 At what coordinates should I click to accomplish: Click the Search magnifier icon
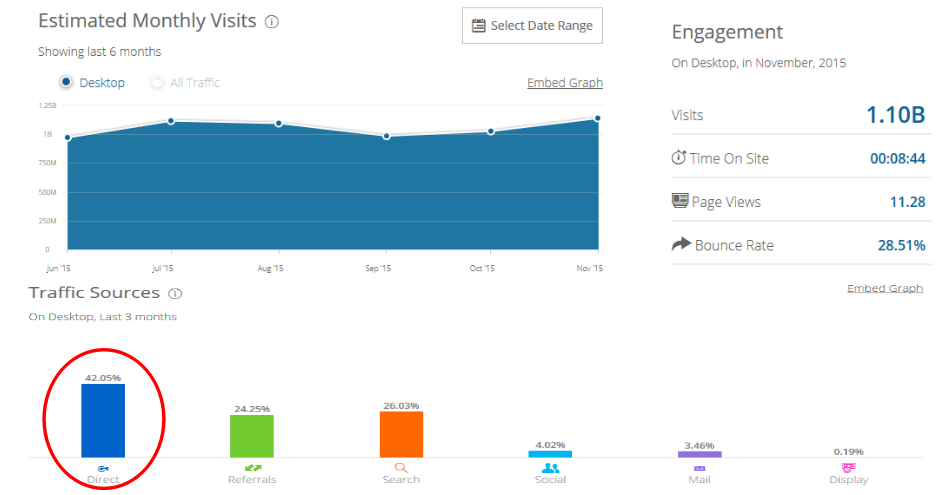pyautogui.click(x=401, y=467)
